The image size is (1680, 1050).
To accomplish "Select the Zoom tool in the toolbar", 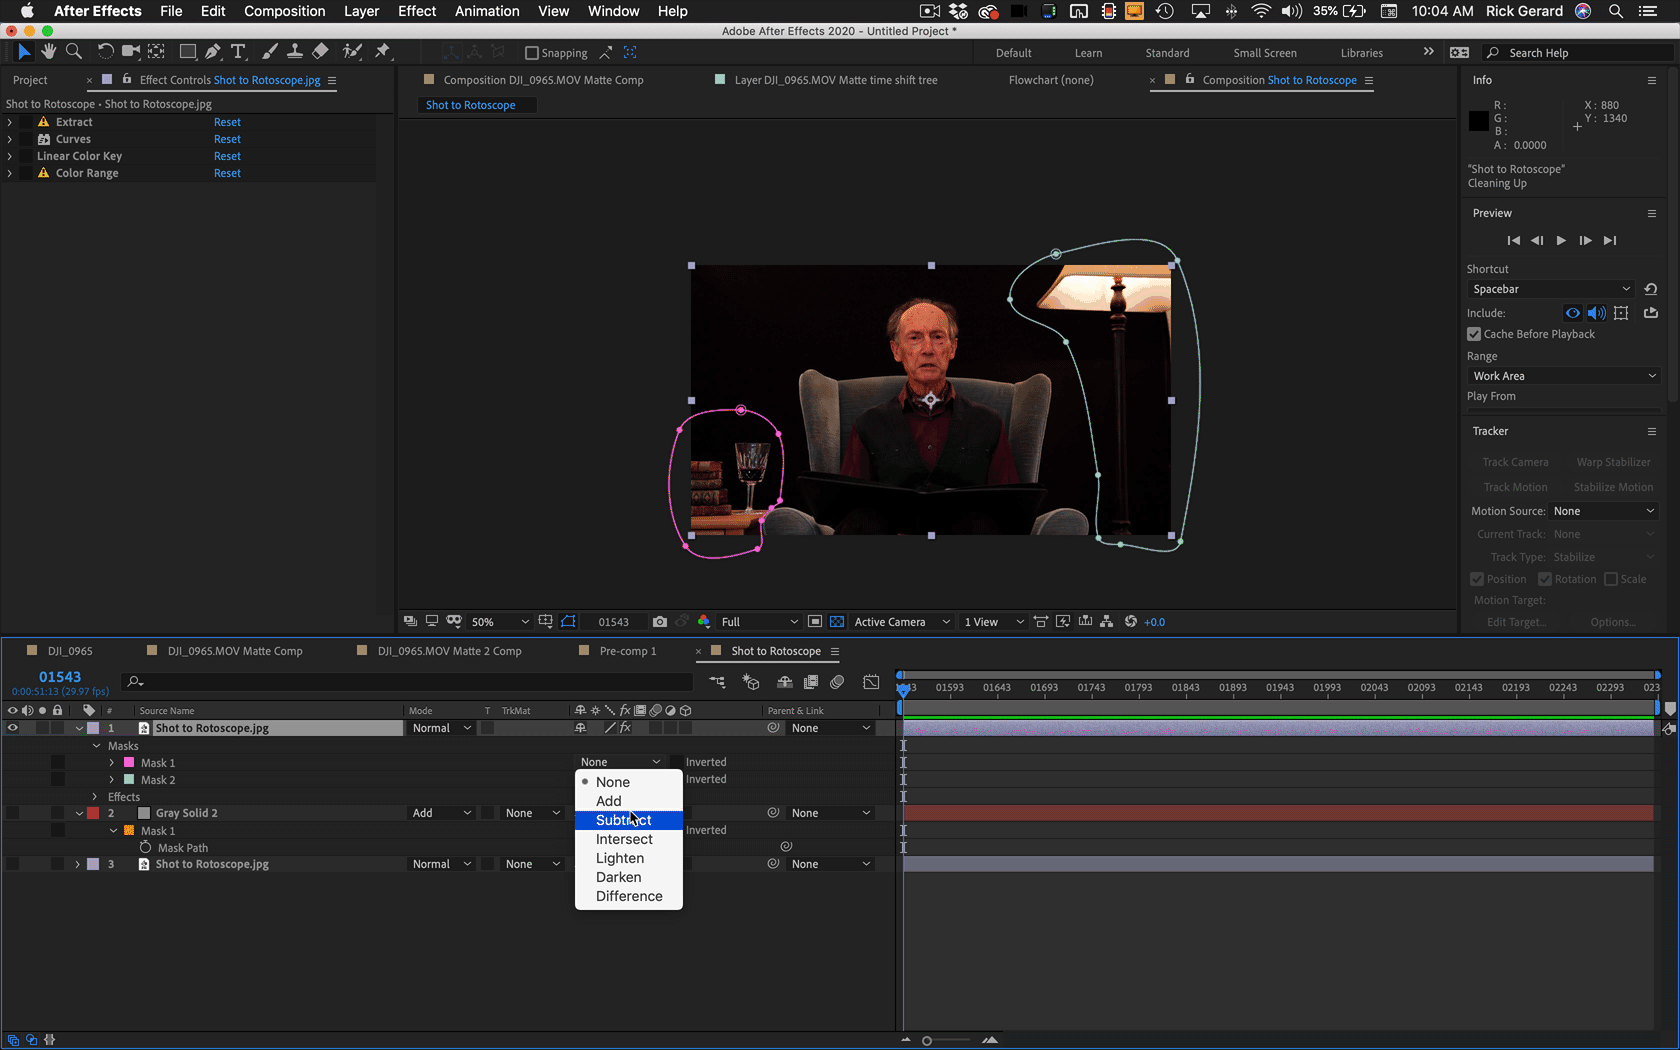I will 73,52.
